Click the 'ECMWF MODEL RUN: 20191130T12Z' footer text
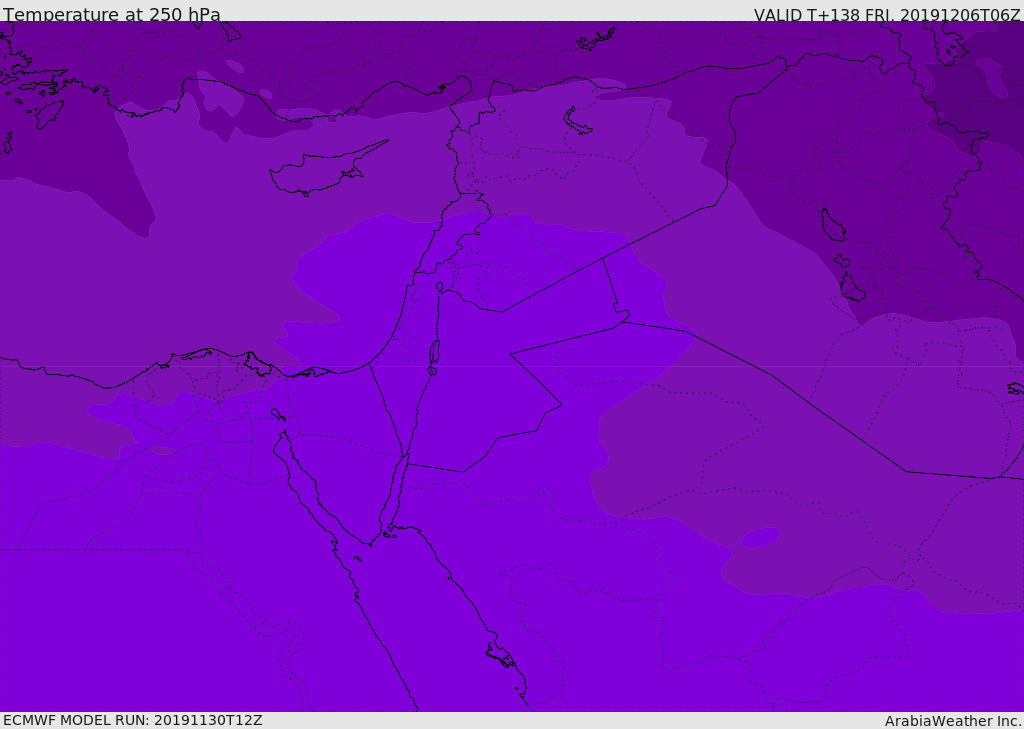Image resolution: width=1024 pixels, height=729 pixels. pyautogui.click(x=133, y=720)
